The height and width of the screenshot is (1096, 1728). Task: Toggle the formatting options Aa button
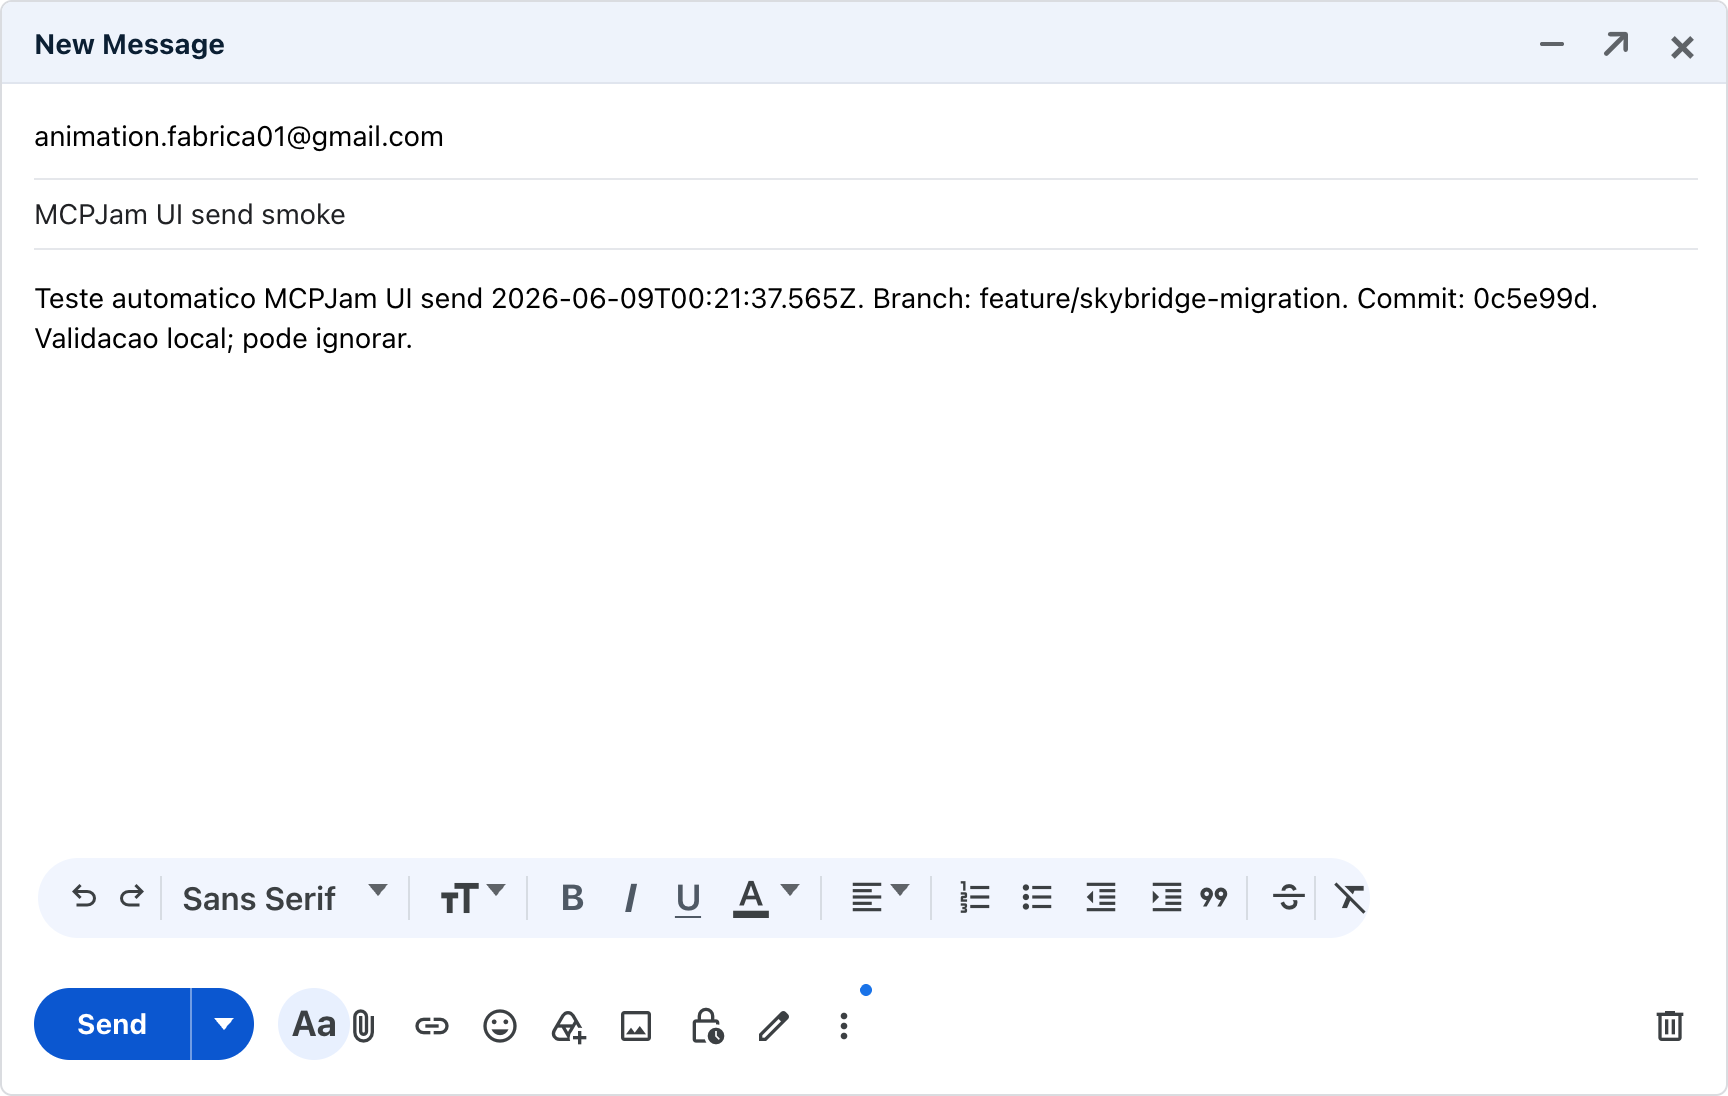tap(314, 1024)
